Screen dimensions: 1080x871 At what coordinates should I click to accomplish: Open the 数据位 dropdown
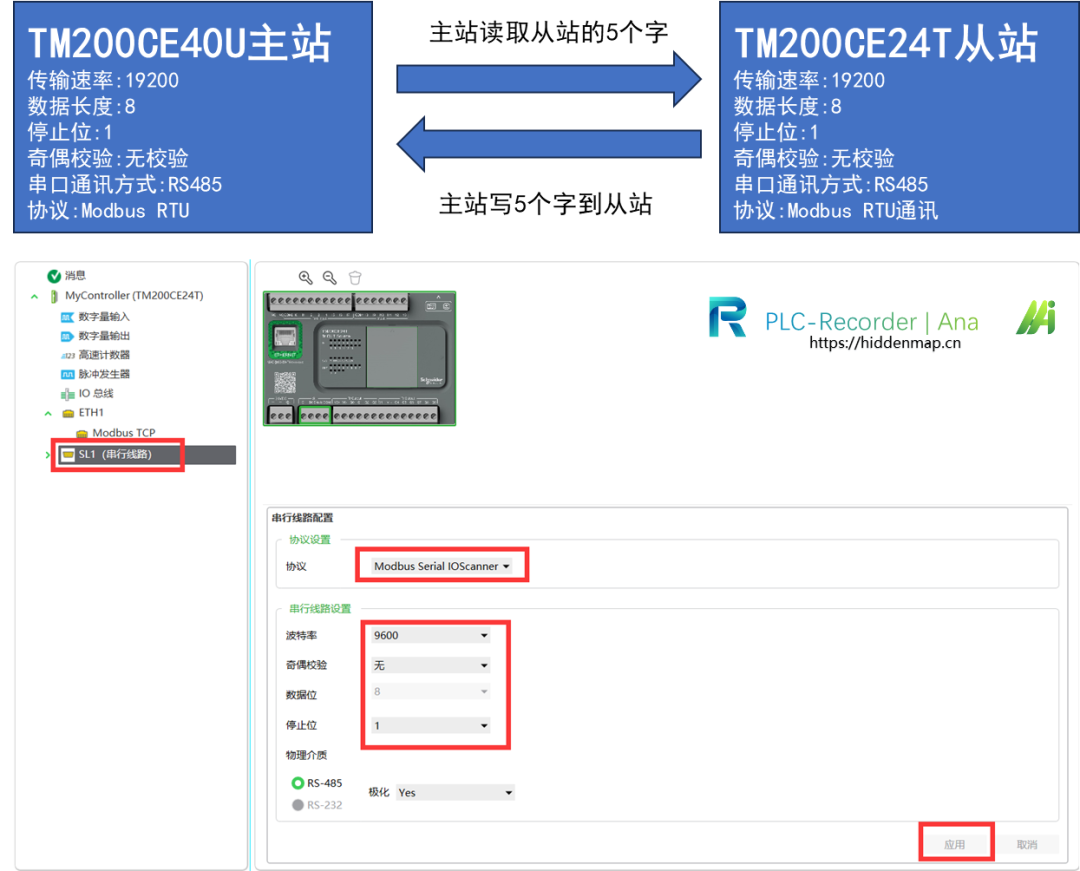point(430,691)
